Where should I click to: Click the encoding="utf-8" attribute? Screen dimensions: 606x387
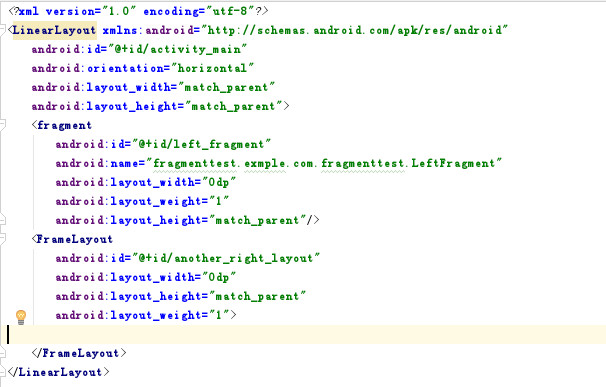pos(198,11)
